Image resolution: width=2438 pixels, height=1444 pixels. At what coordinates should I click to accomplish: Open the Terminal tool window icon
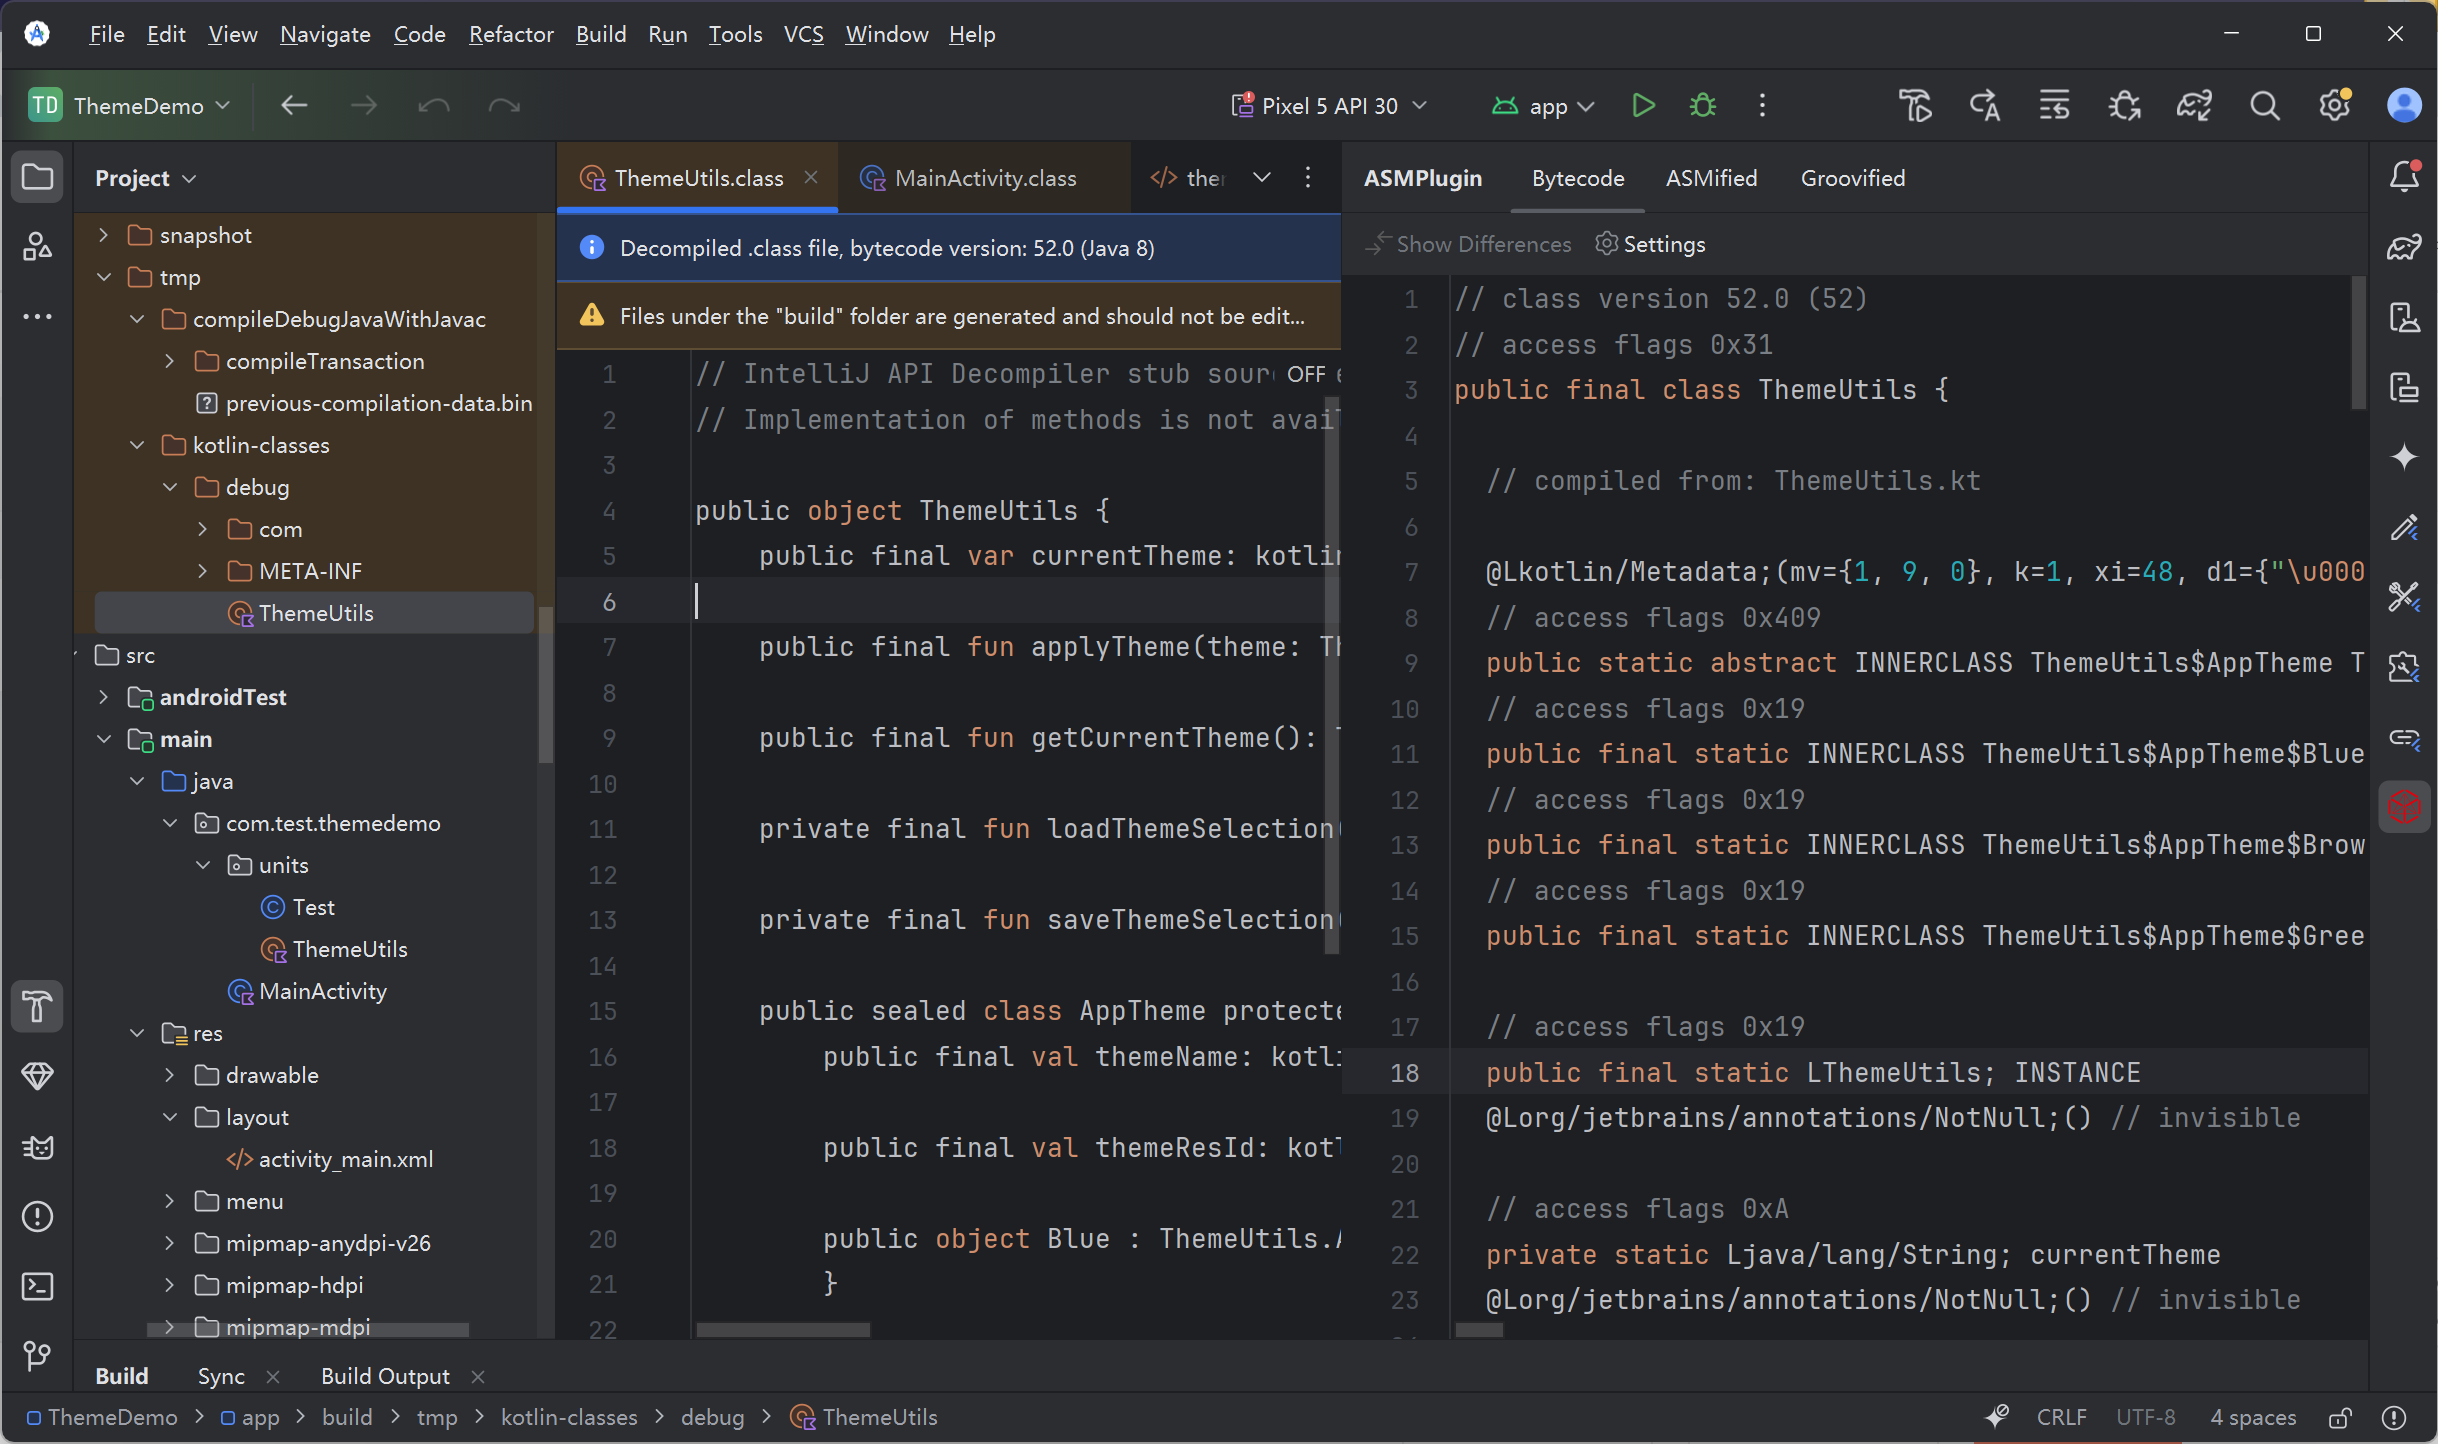(x=37, y=1286)
